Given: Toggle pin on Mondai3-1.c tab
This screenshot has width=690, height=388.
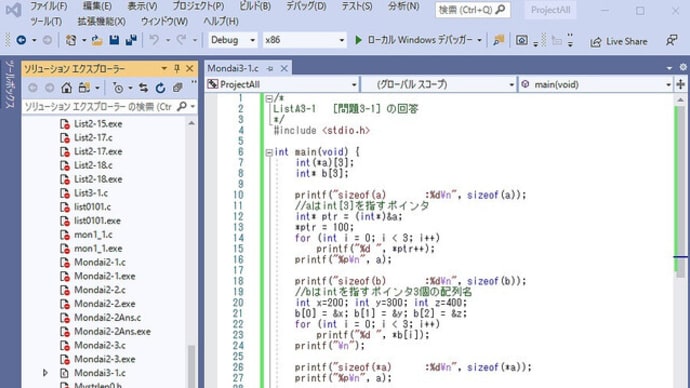Looking at the screenshot, I should pos(270,69).
